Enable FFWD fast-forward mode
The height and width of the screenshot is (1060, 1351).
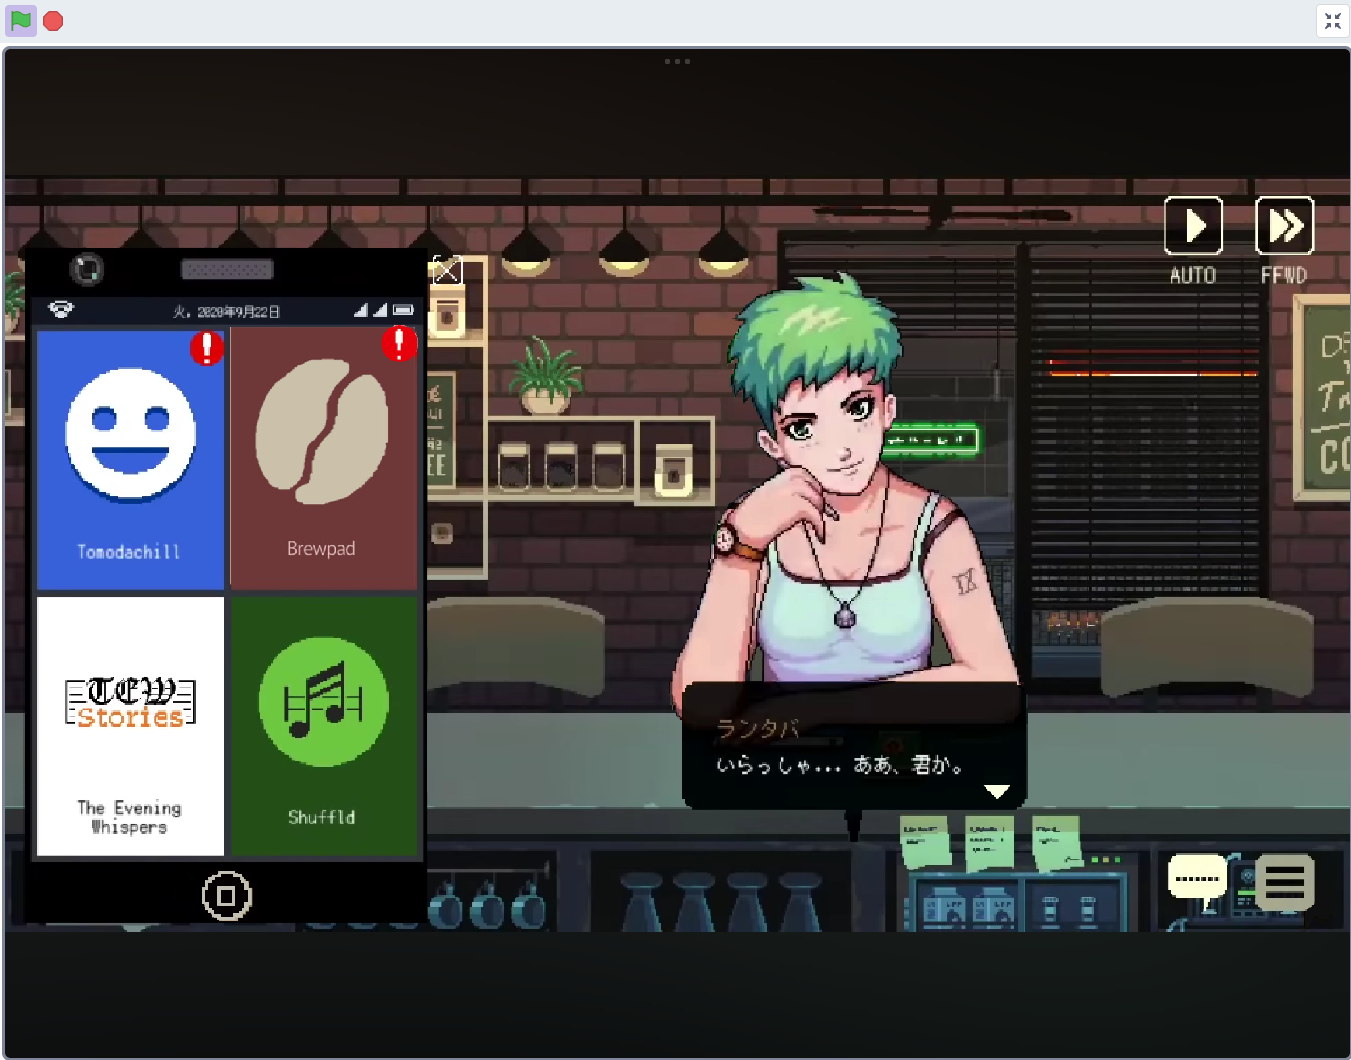point(1284,226)
